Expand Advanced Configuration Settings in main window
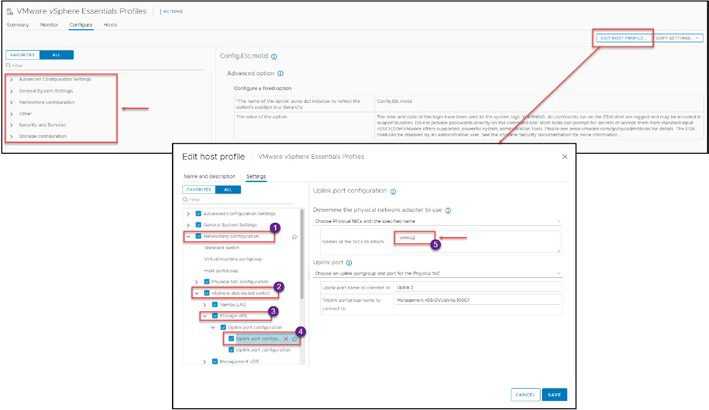The image size is (709, 410). 11,80
